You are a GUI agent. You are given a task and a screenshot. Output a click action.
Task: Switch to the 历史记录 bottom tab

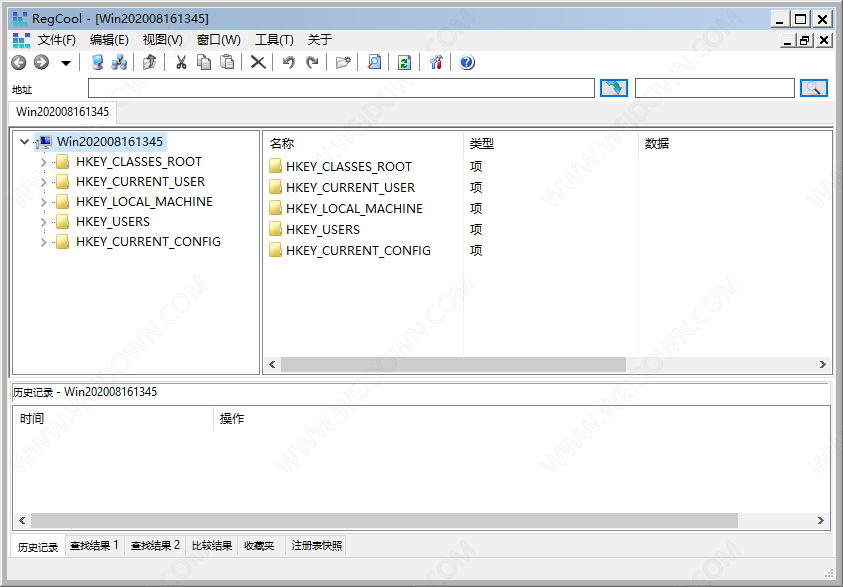point(38,547)
